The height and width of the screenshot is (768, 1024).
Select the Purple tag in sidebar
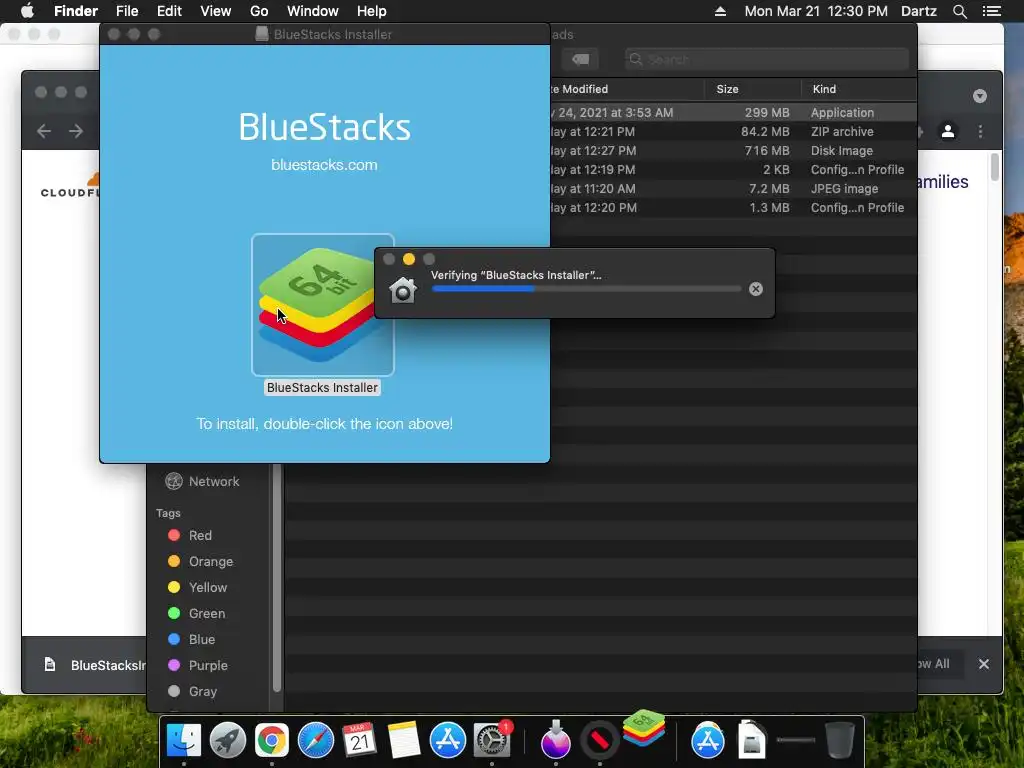coord(198,665)
